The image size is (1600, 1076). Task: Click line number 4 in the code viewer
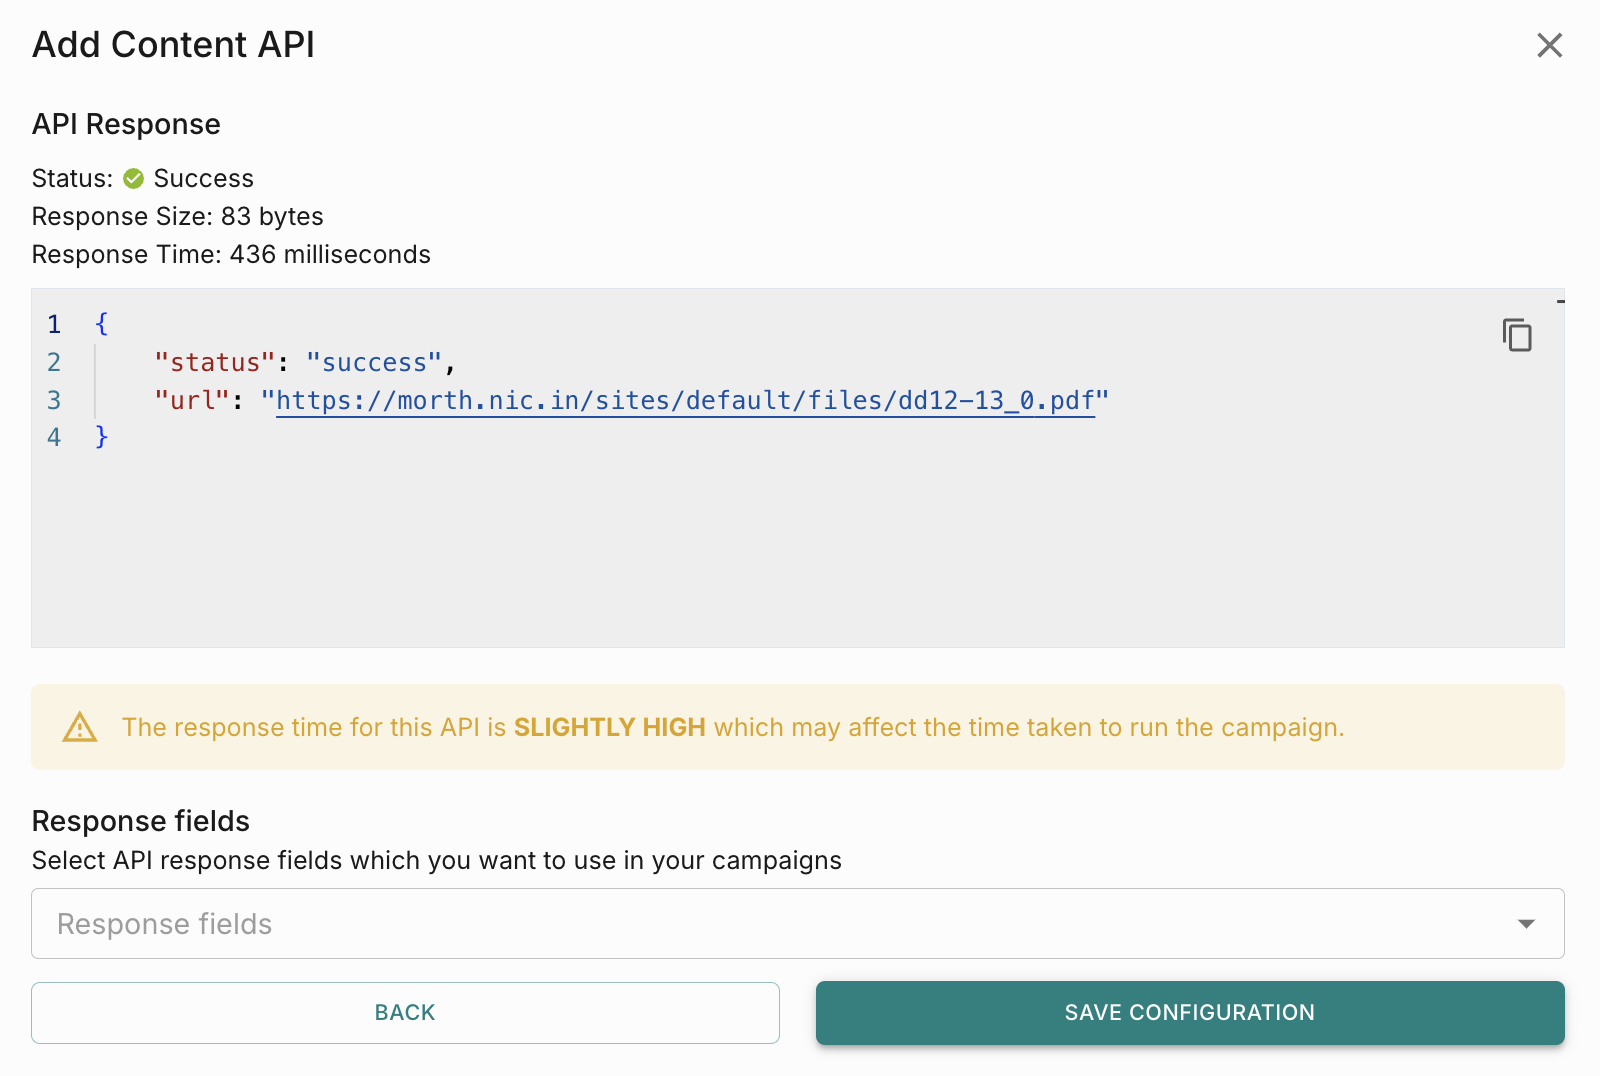point(54,437)
